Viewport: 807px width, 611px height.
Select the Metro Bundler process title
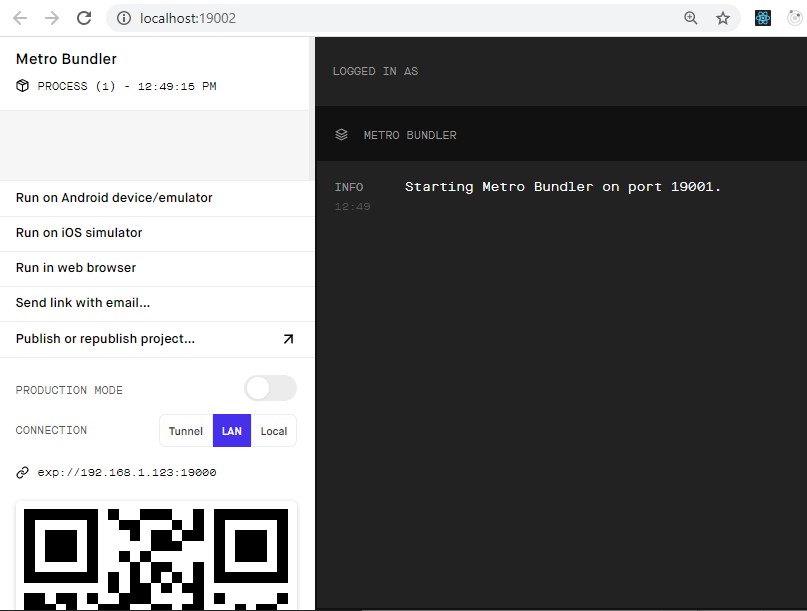tap(66, 59)
